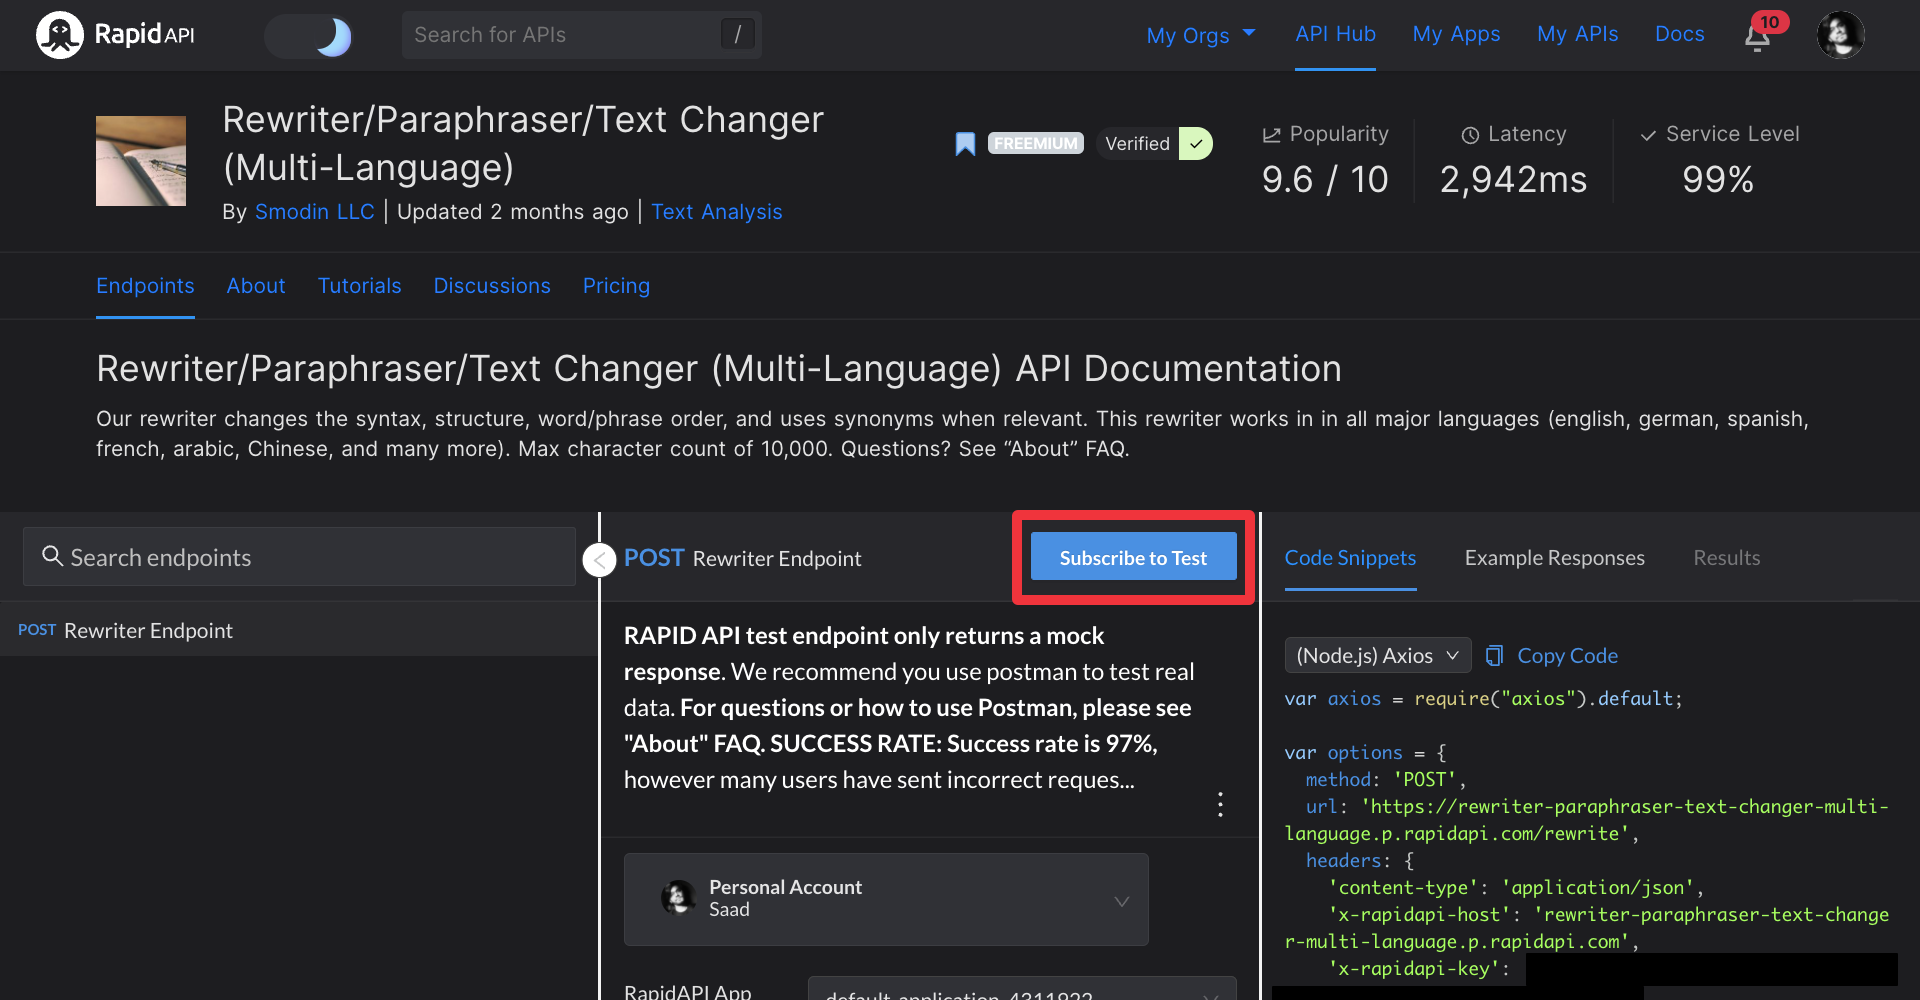Screen dimensions: 1920x1000
Task: Focus the Search for APIs field
Action: point(581,35)
